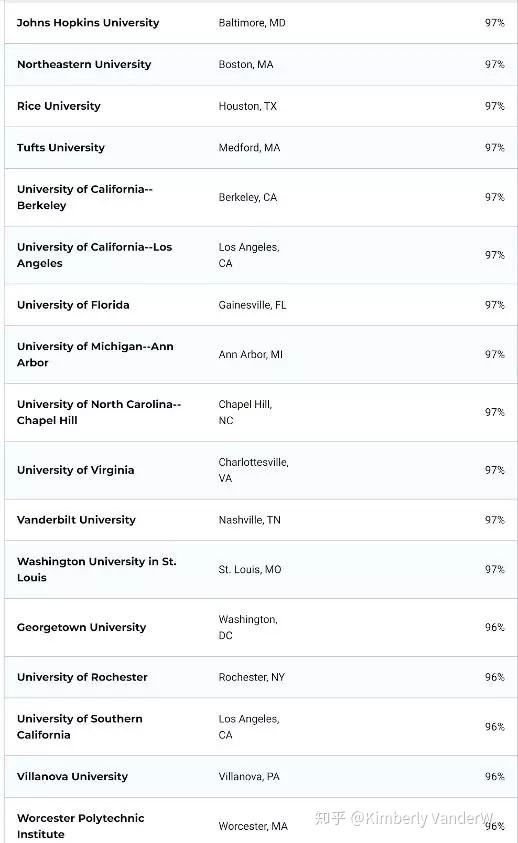Open the Rice University row
518x843 pixels.
[x=59, y=106]
